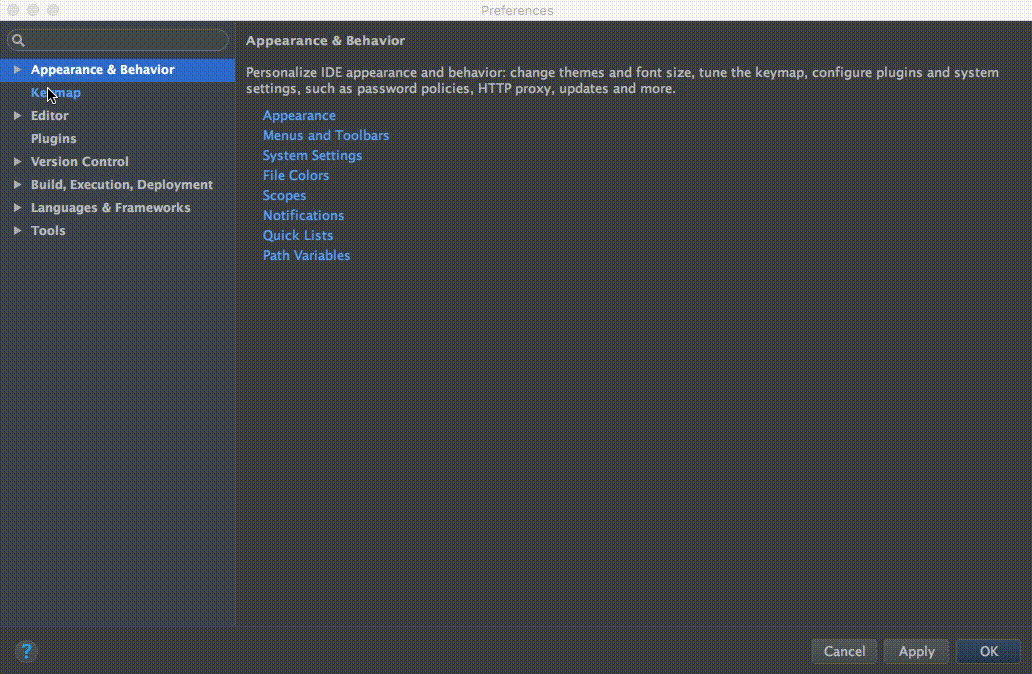1032x674 pixels.
Task: Open the Notifications link
Action: (303, 215)
